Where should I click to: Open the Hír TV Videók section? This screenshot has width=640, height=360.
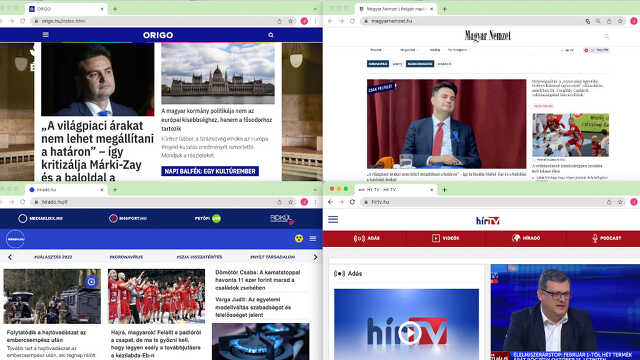pyautogui.click(x=446, y=238)
